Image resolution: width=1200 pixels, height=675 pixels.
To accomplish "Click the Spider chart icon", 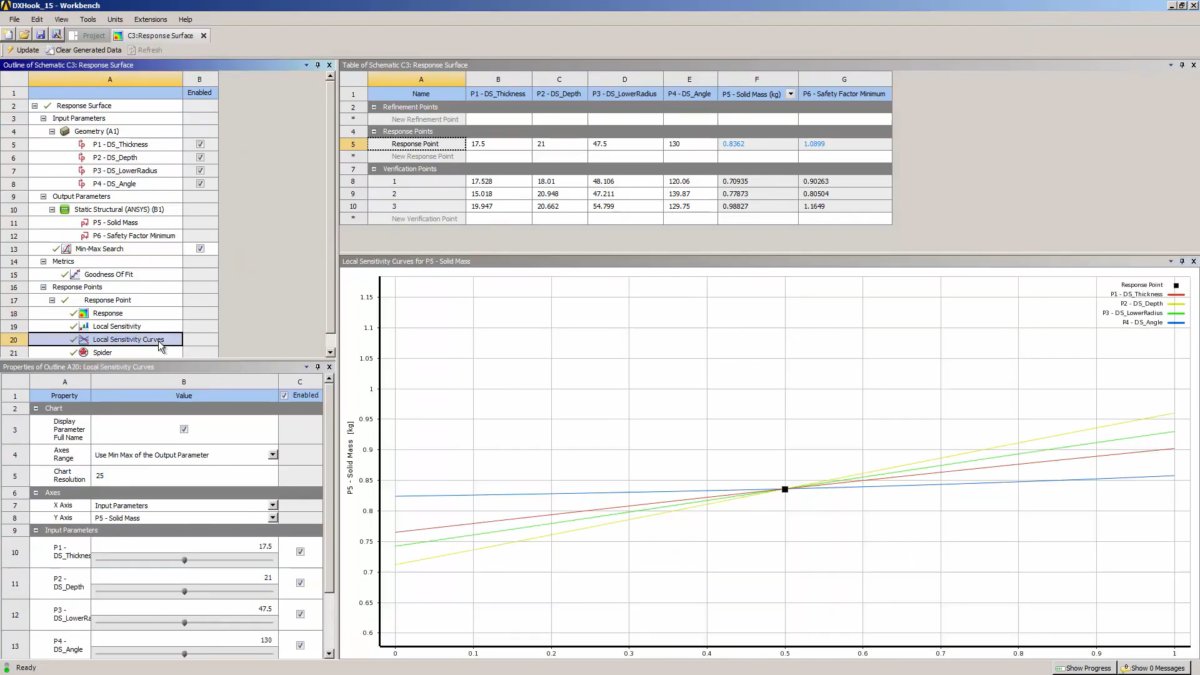I will pyautogui.click(x=84, y=353).
